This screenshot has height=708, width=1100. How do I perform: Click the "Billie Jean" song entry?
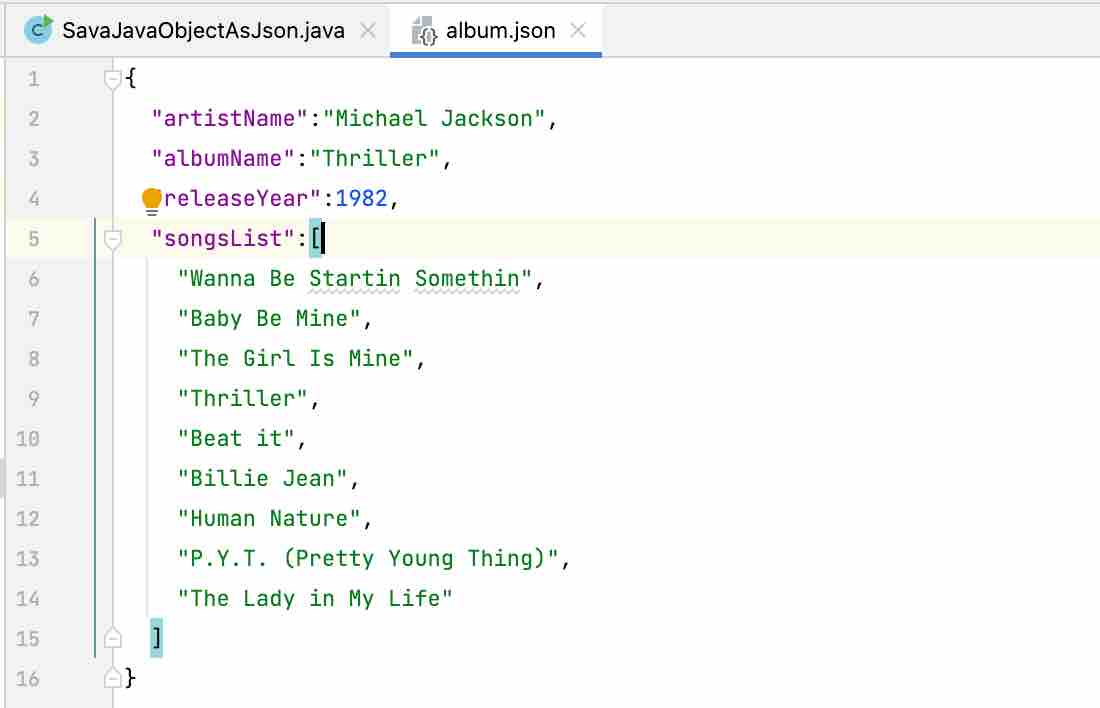point(262,479)
